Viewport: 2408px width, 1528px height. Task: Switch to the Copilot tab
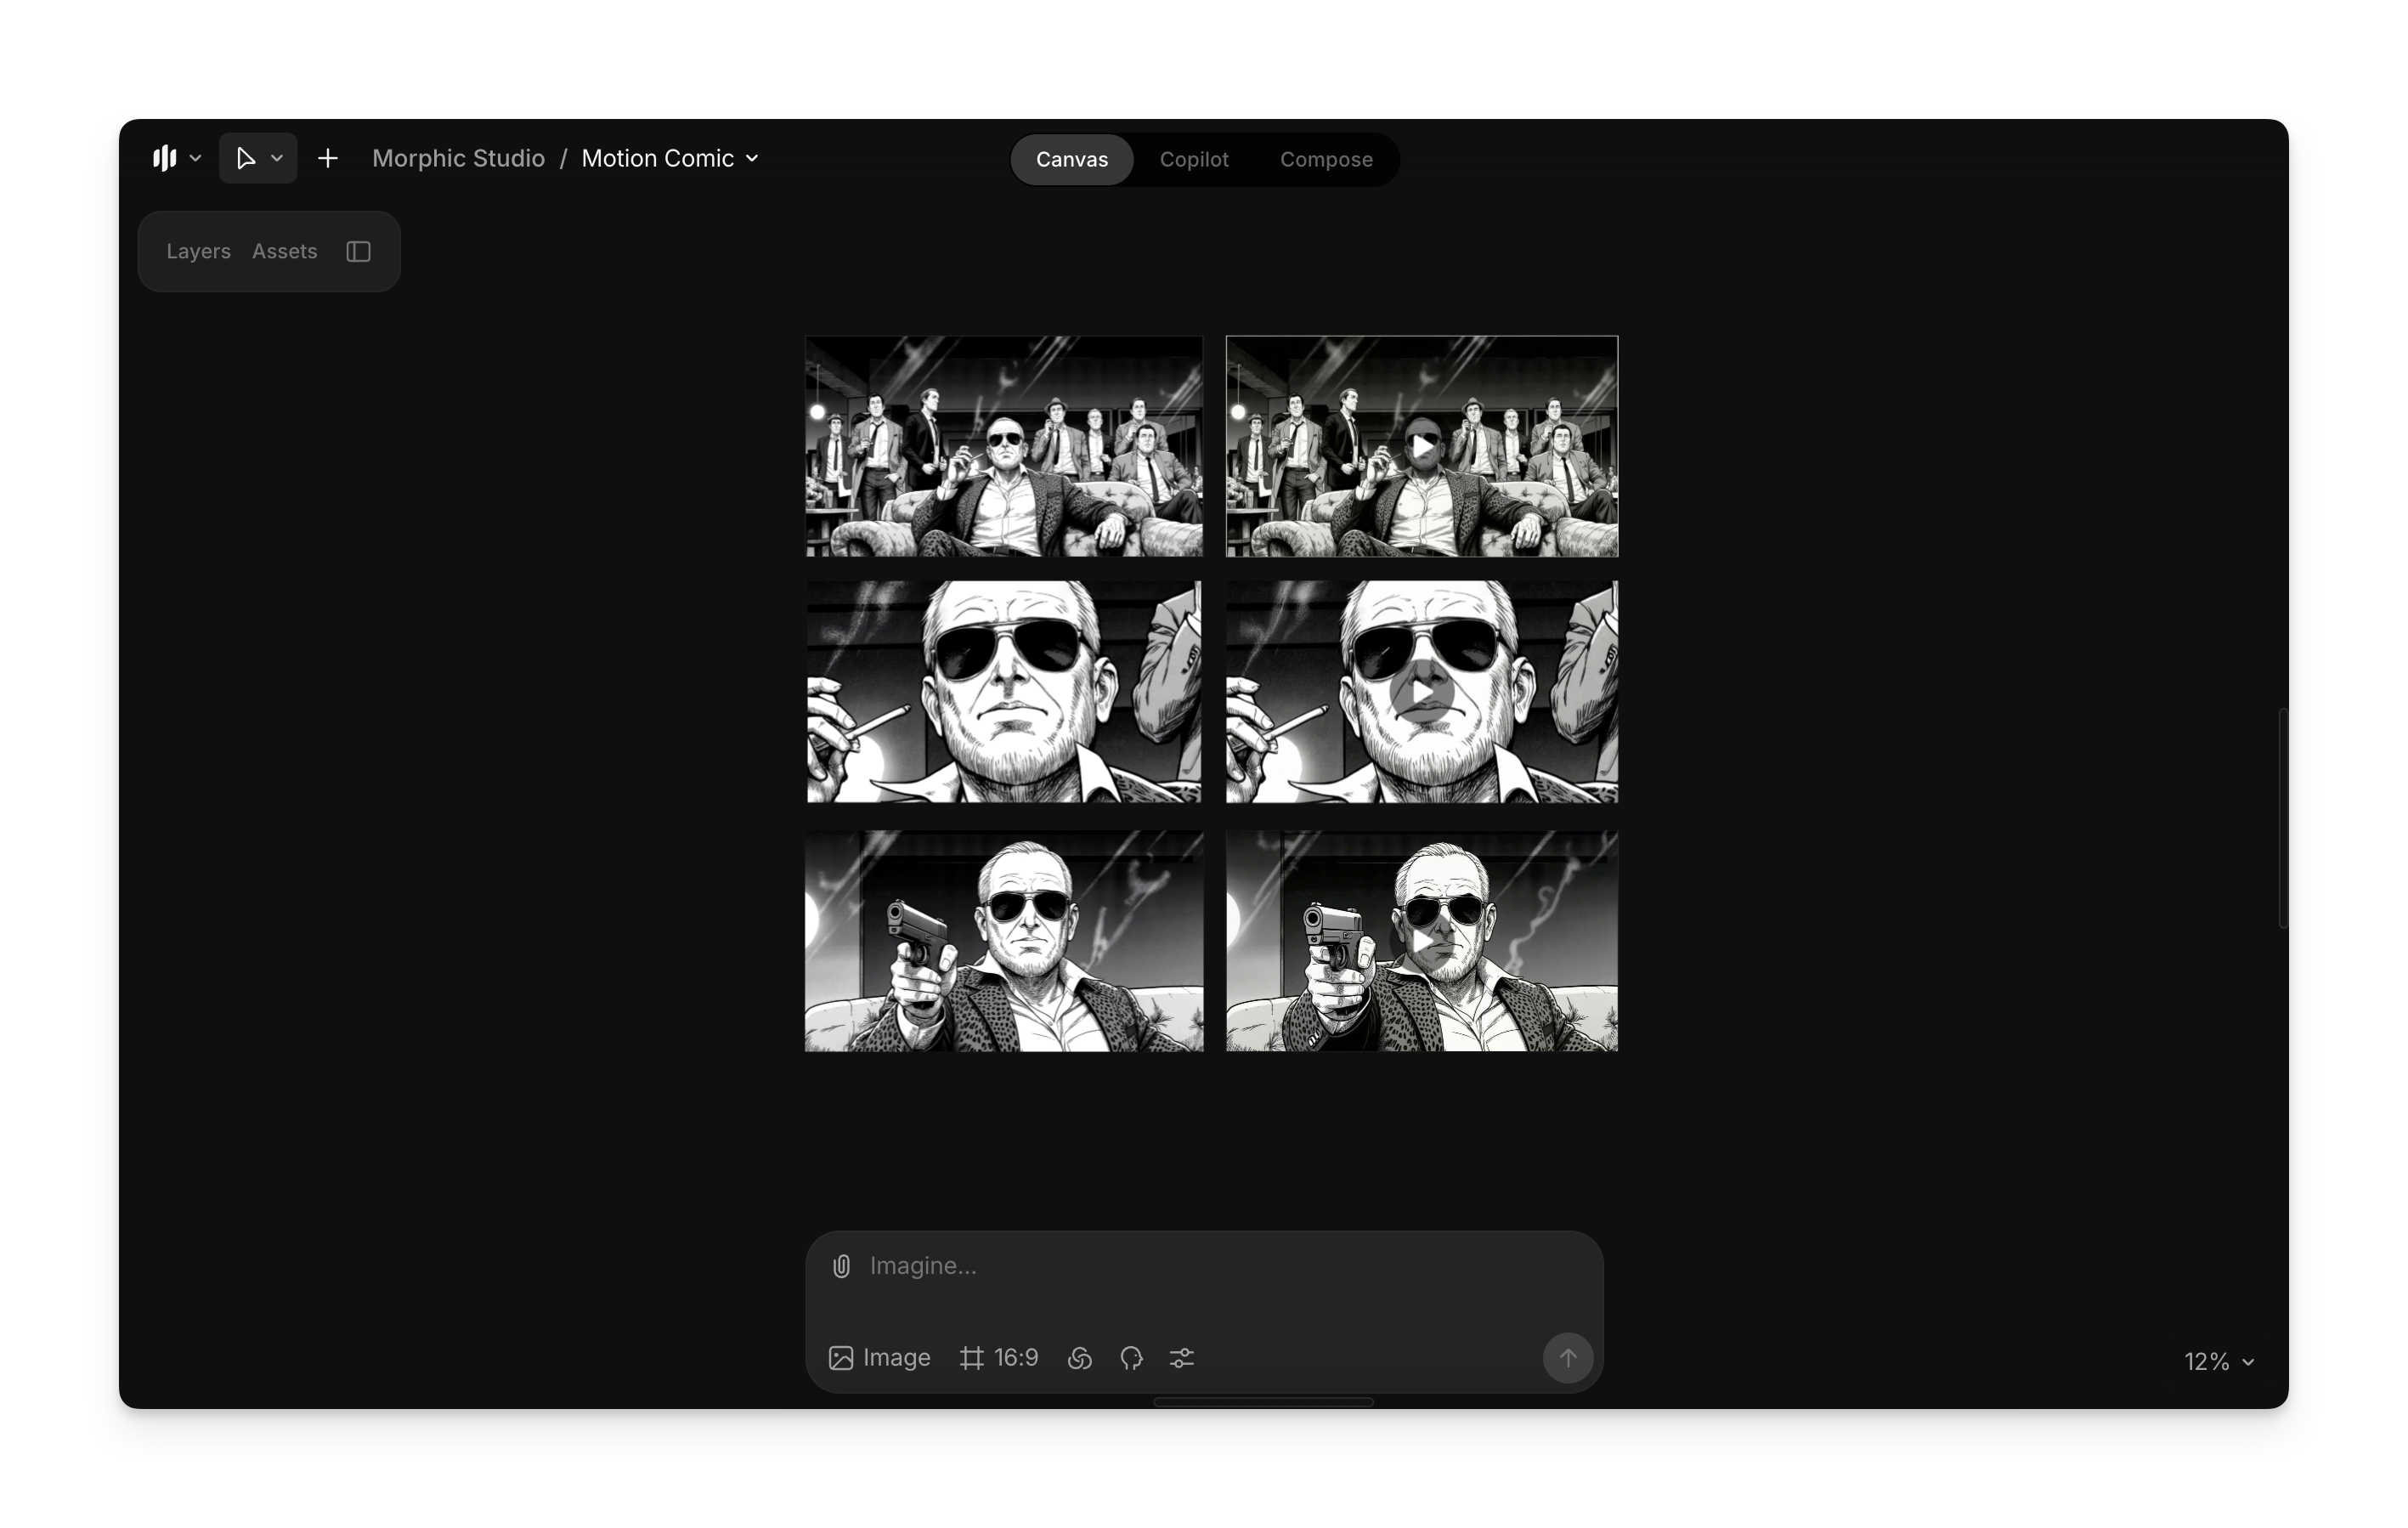point(1193,159)
